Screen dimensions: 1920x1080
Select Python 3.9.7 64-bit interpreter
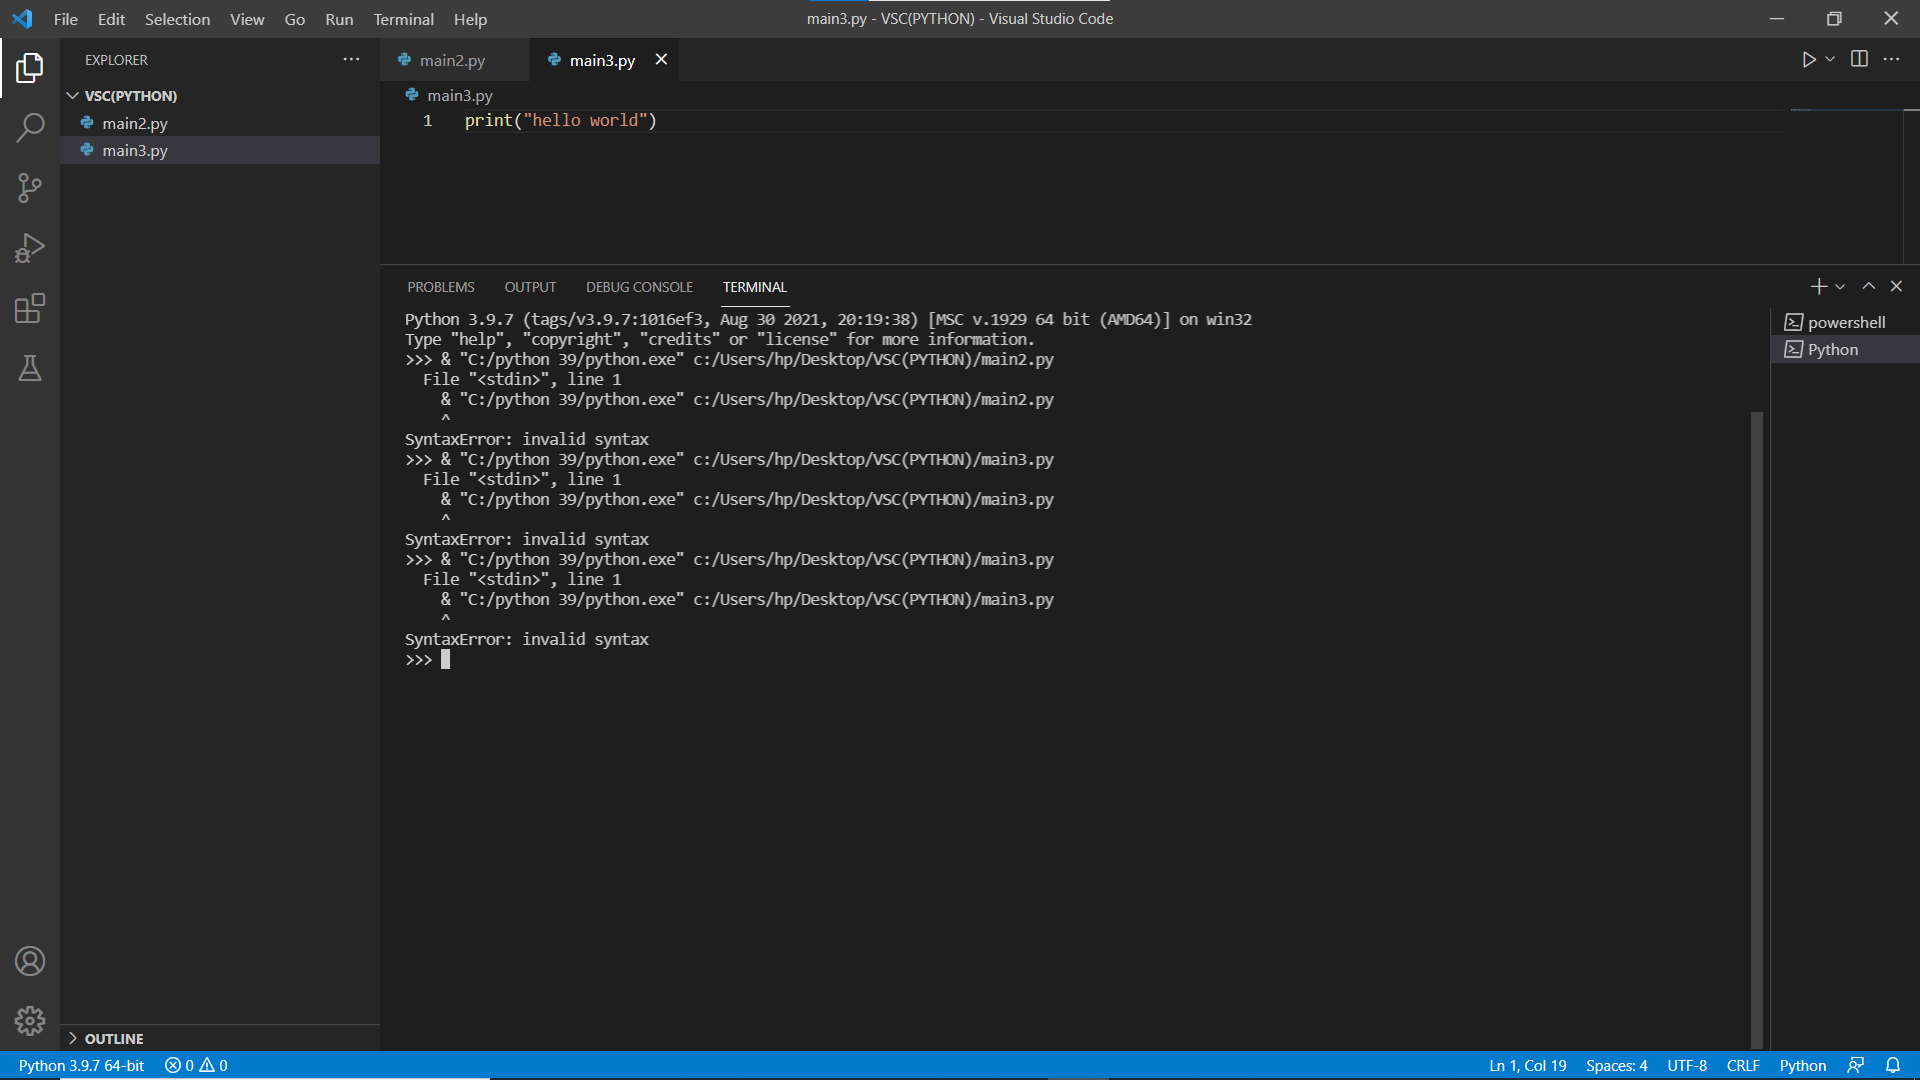pyautogui.click(x=81, y=1065)
